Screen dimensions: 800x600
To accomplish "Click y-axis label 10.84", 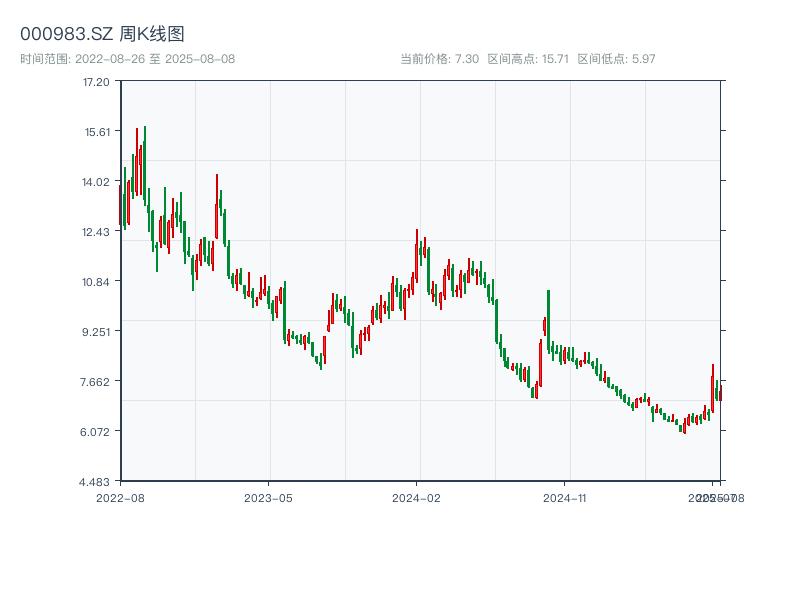I will (x=96, y=282).
